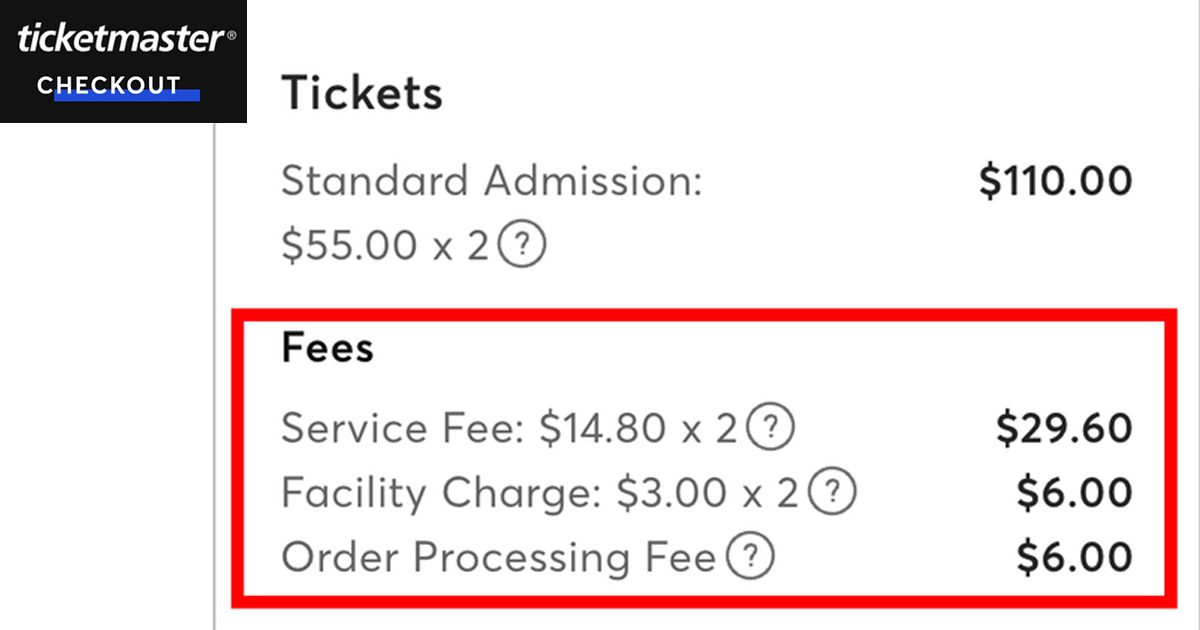Click the $29.60 service fee amount
This screenshot has height=630, width=1200.
1064,429
